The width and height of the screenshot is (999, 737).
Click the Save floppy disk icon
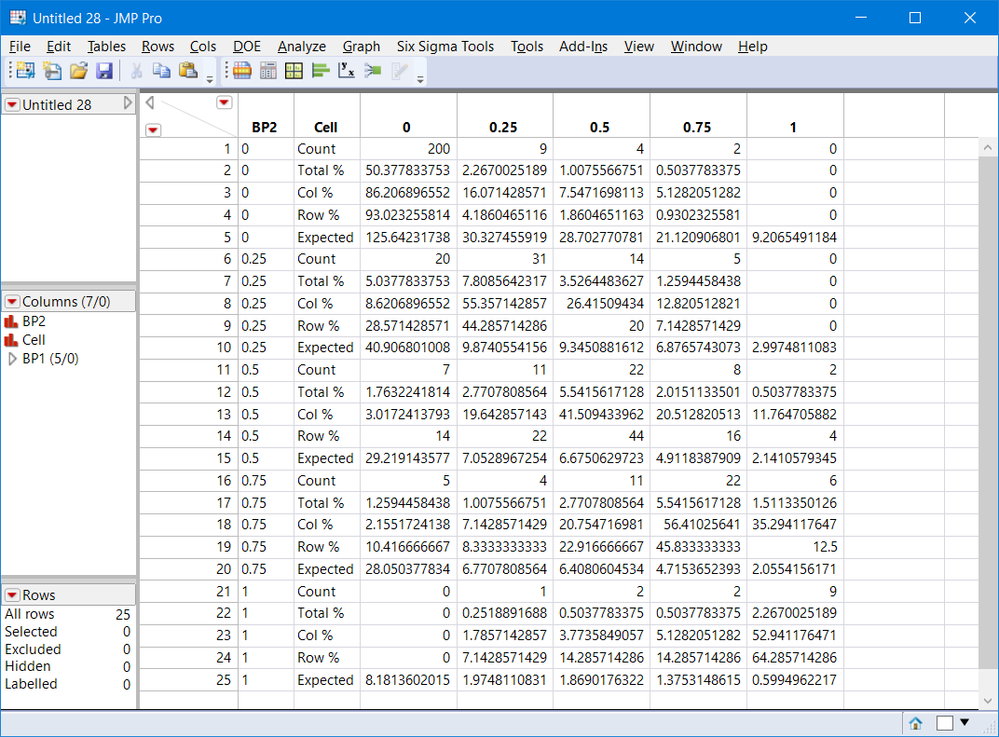tap(104, 71)
